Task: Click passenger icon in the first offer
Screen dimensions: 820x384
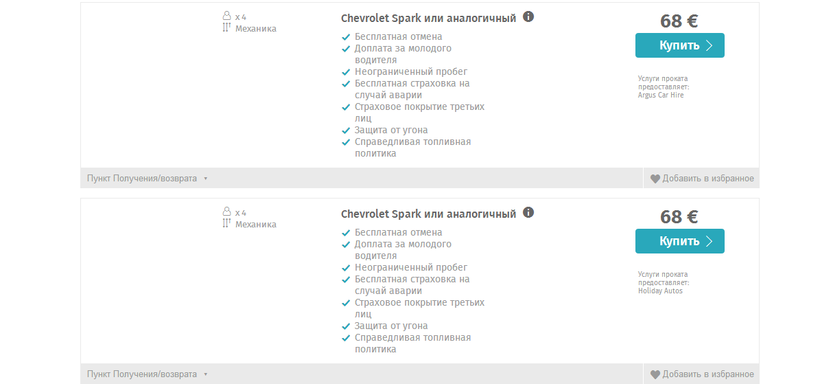Action: (226, 16)
